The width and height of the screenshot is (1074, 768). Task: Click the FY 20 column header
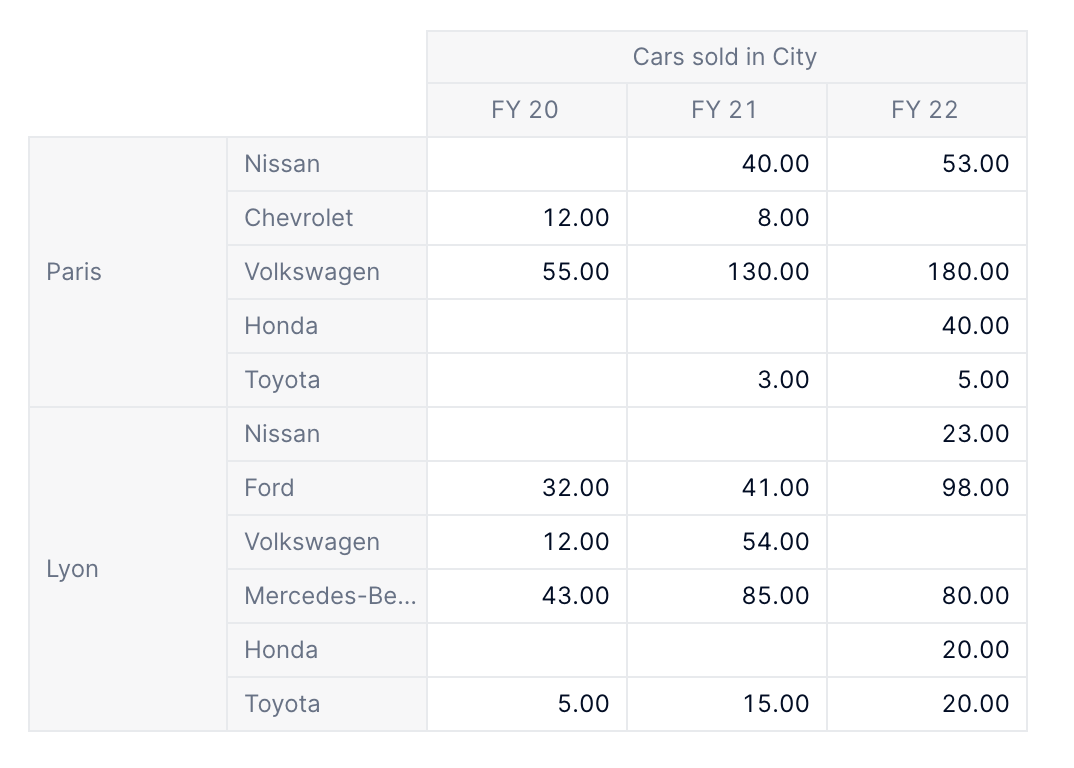click(x=526, y=110)
